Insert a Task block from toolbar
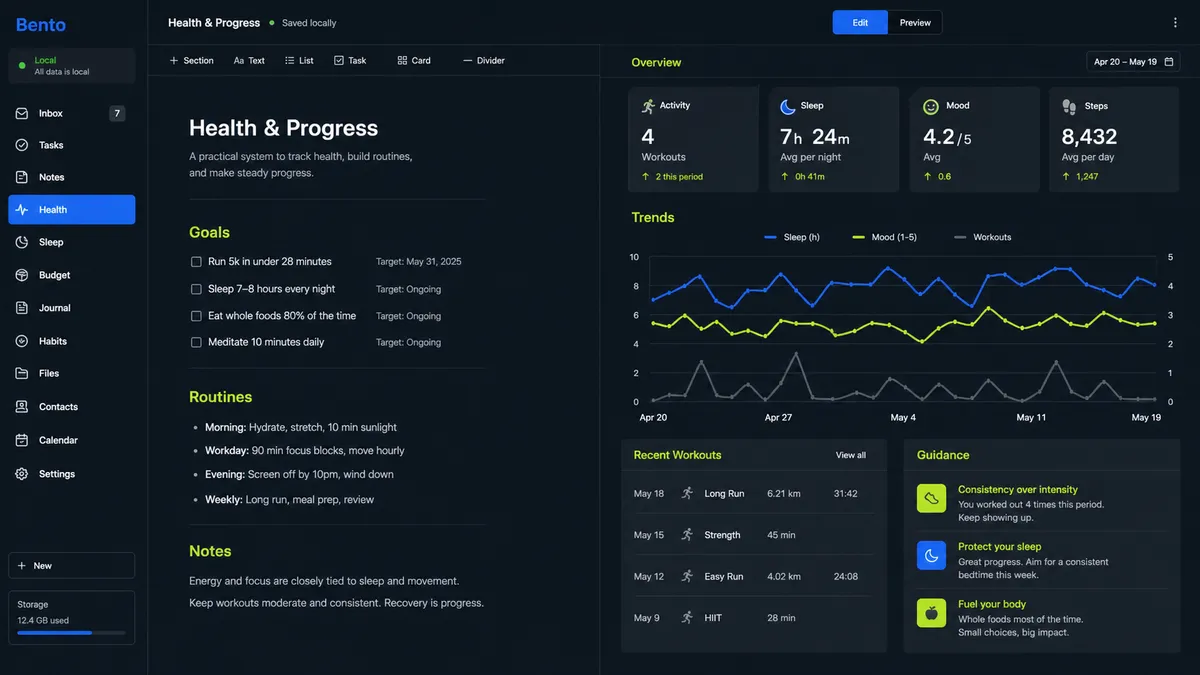Screen dimensions: 1200x675 click(x=350, y=61)
